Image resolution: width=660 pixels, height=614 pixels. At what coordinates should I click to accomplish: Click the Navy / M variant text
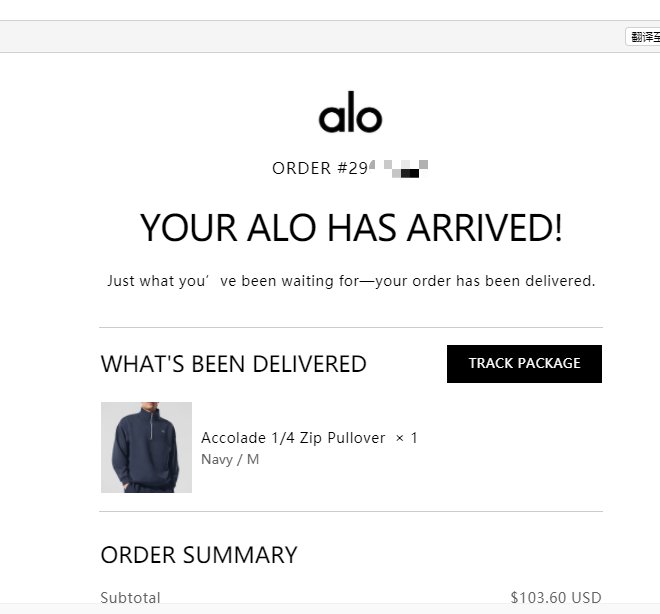coord(230,460)
